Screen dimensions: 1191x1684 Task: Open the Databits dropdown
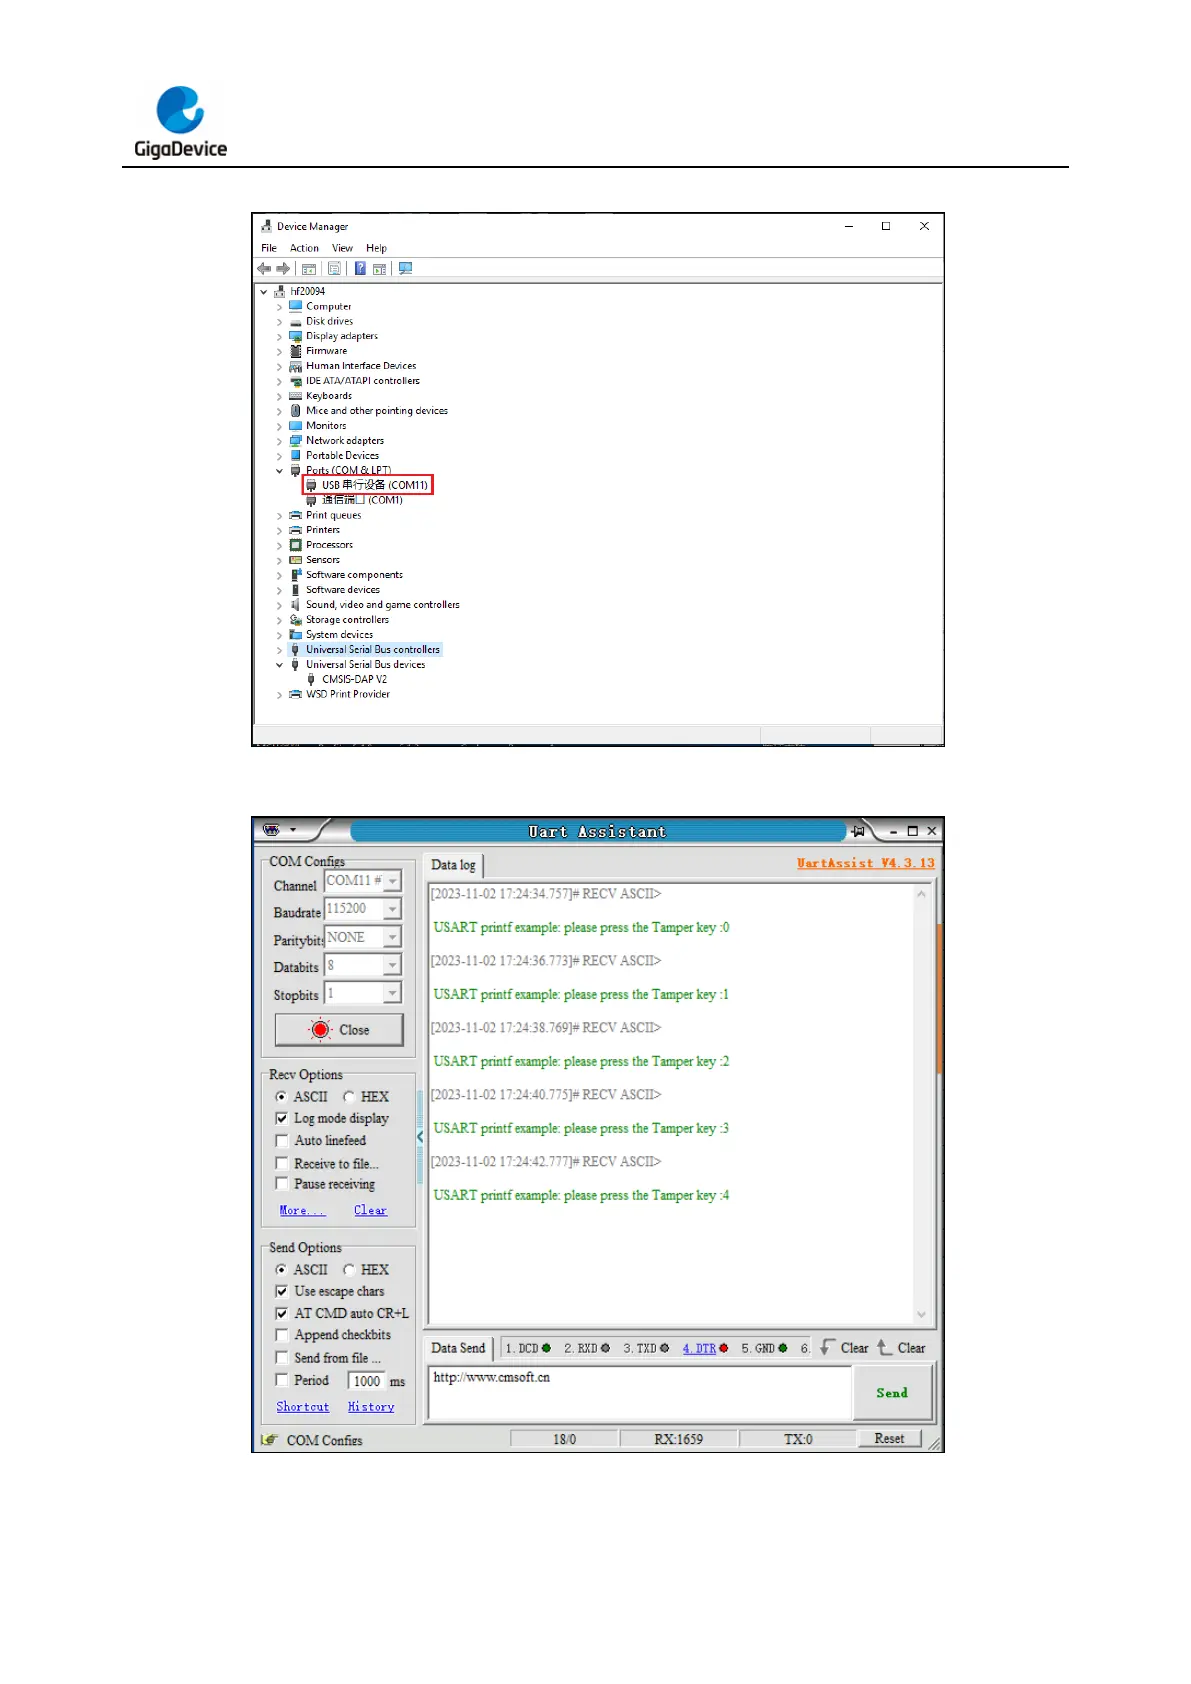click(393, 965)
